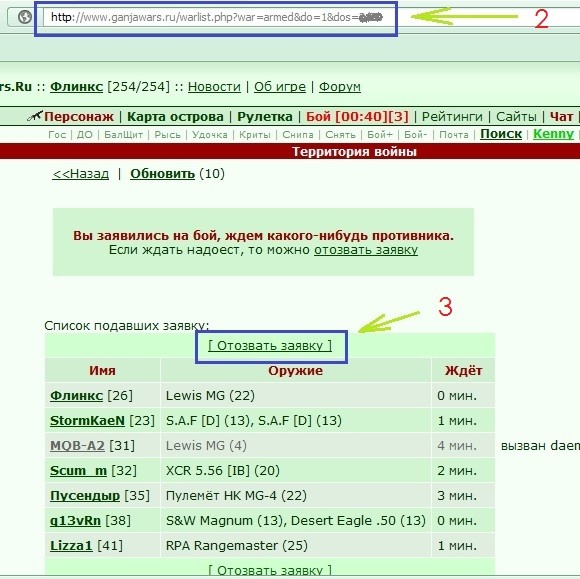Open the Форум link
580x579 pixels.
340,87
